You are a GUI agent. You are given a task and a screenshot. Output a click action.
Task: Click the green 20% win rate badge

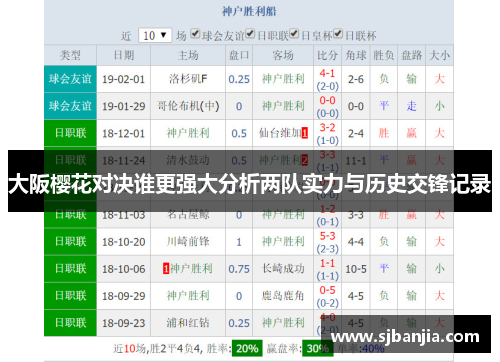[247, 348]
